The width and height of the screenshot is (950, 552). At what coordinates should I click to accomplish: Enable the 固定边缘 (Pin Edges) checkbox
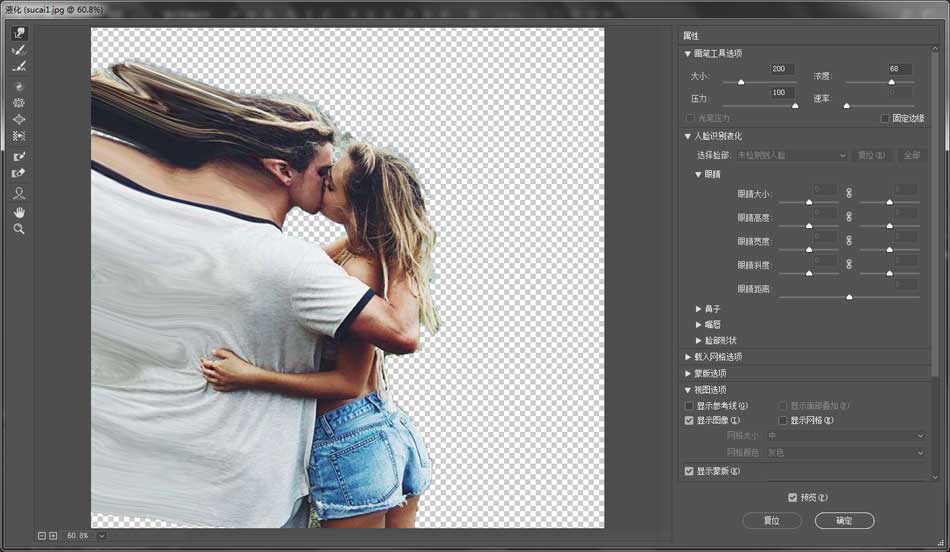coord(885,118)
